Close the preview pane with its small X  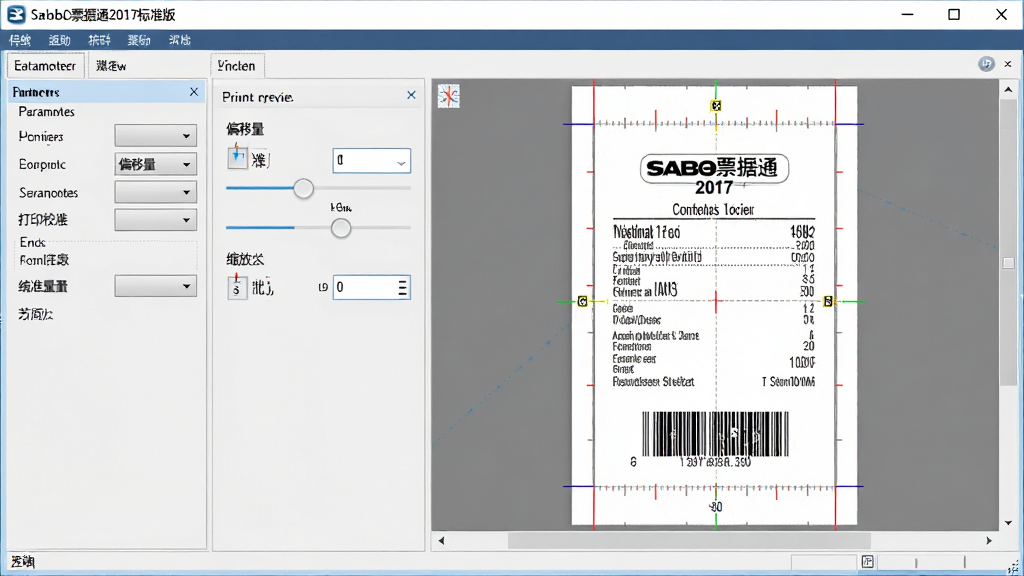pyautogui.click(x=1008, y=64)
